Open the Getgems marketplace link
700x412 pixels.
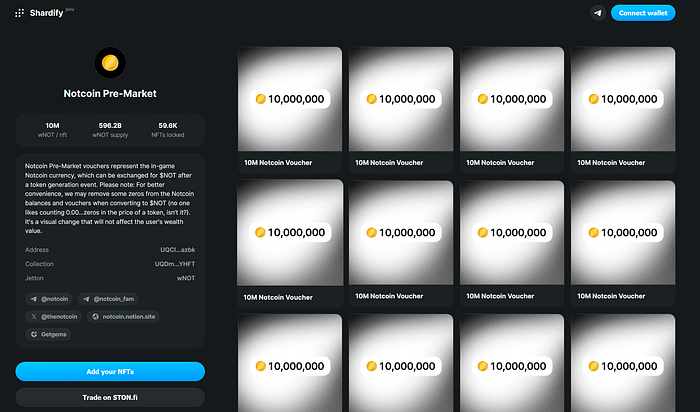[x=48, y=334]
